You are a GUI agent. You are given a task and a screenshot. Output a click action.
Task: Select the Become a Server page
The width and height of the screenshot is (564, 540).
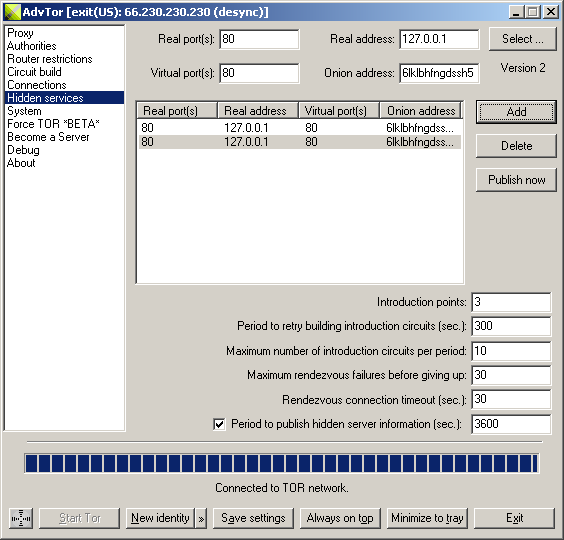pos(48,137)
